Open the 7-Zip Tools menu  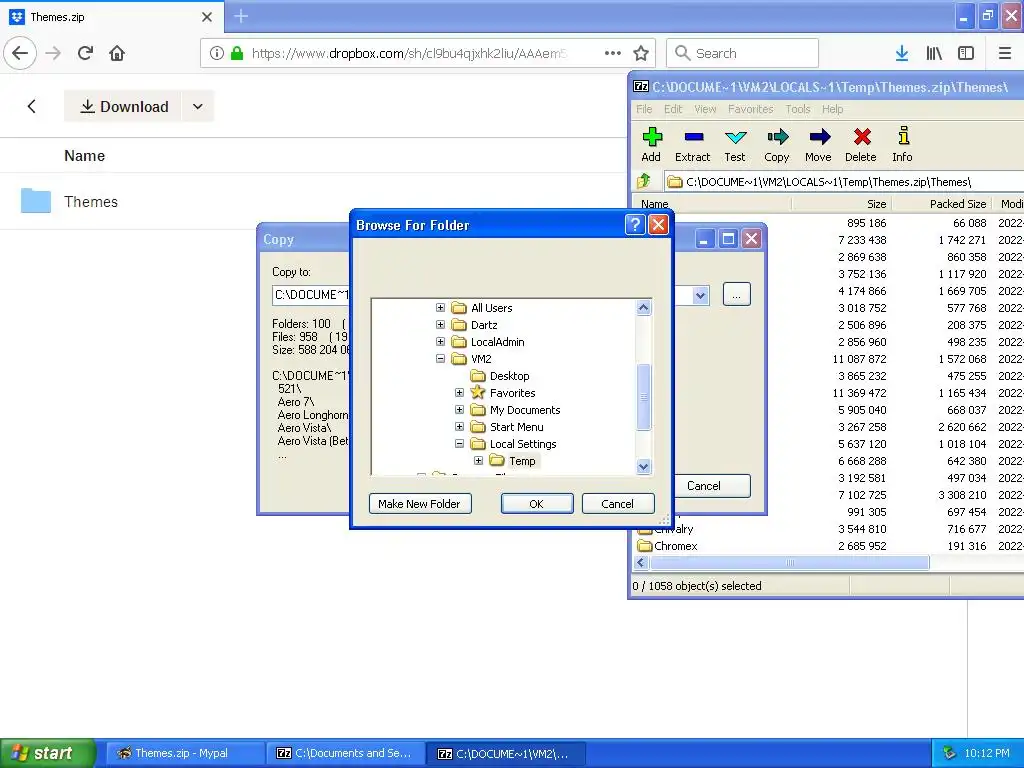[x=797, y=109]
